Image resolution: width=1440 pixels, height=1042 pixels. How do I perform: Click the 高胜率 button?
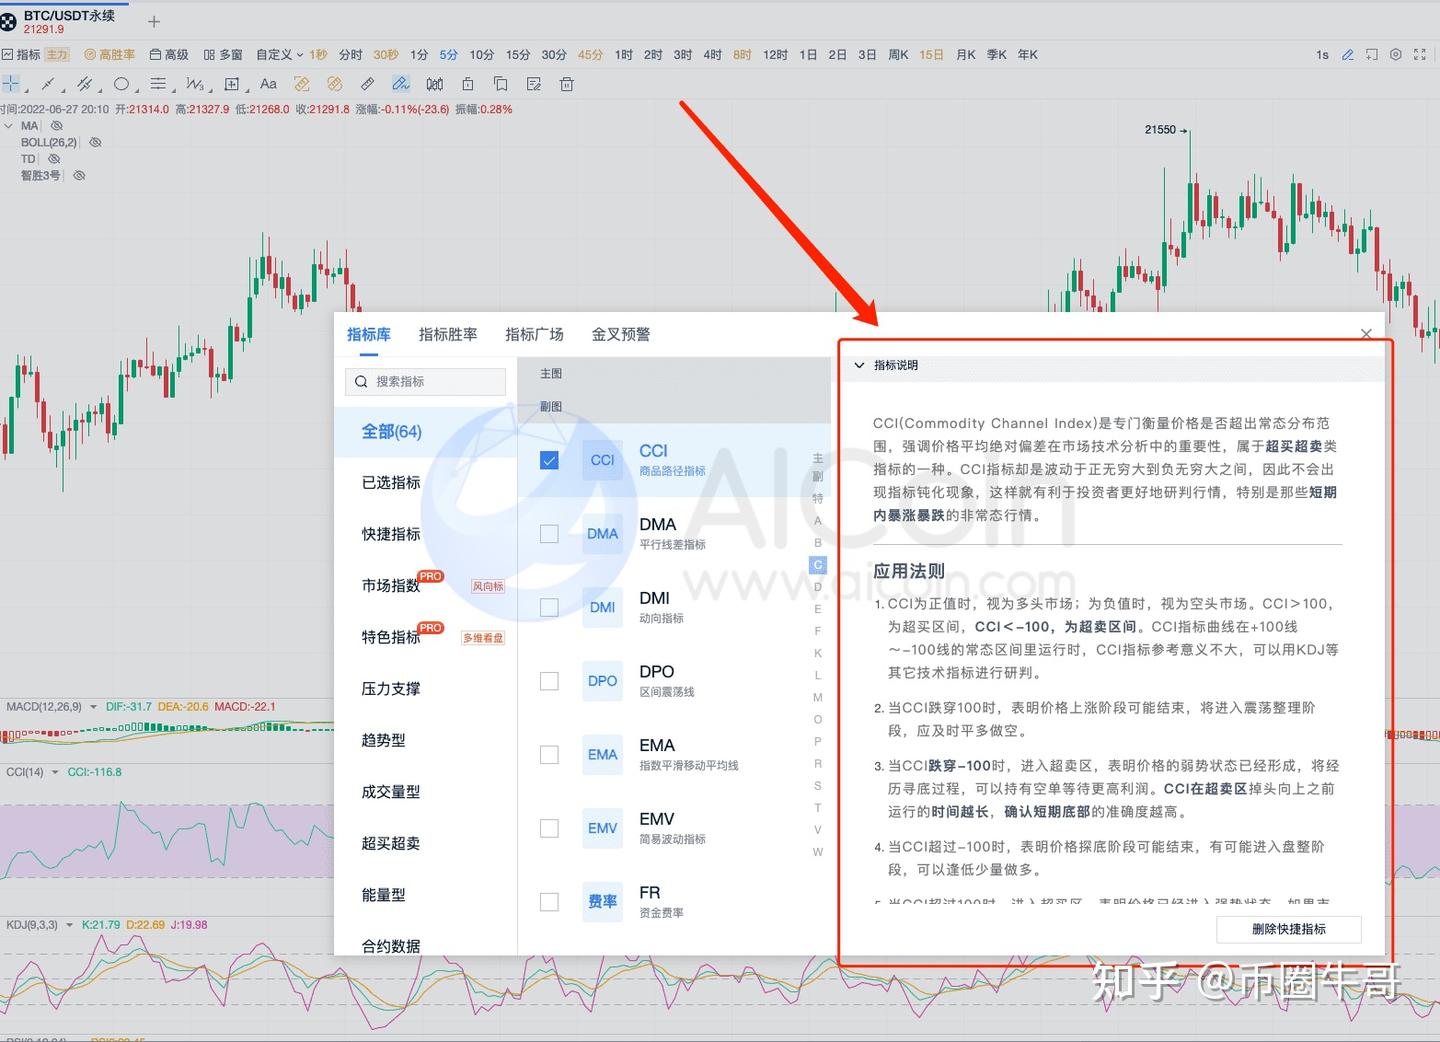pos(110,55)
